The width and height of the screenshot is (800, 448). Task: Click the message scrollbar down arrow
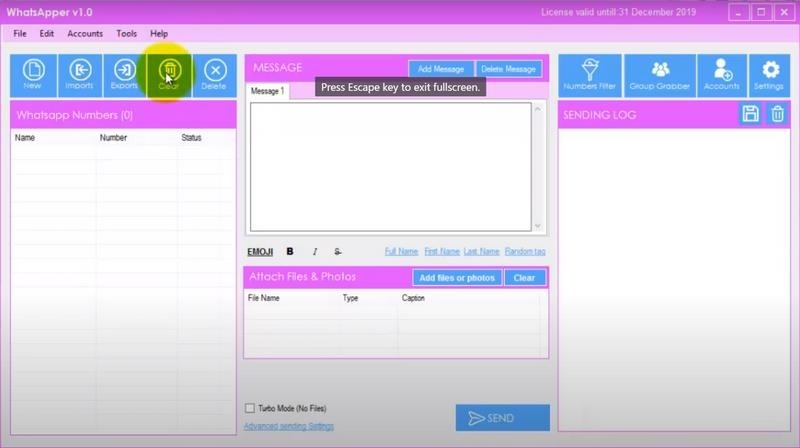tap(538, 226)
